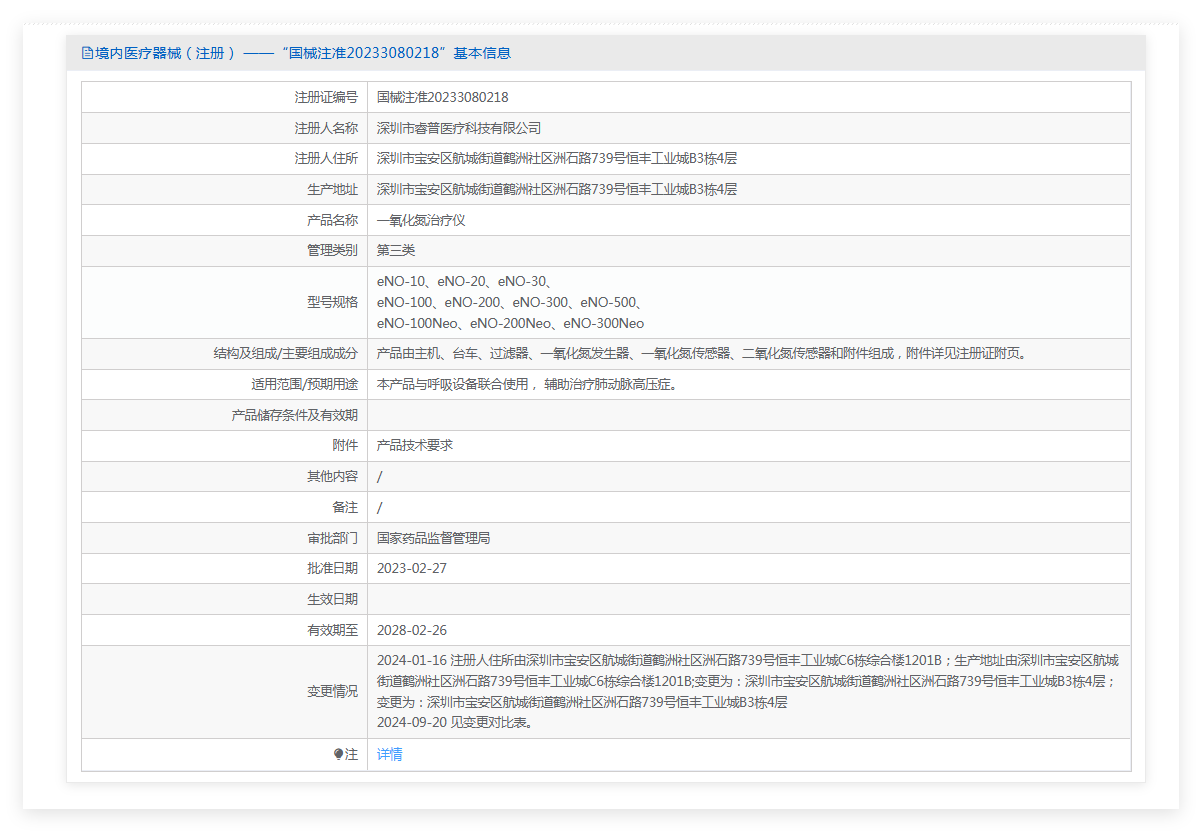Click the 注册人住所 label
Screen dimensions: 1202x832
click(x=326, y=159)
